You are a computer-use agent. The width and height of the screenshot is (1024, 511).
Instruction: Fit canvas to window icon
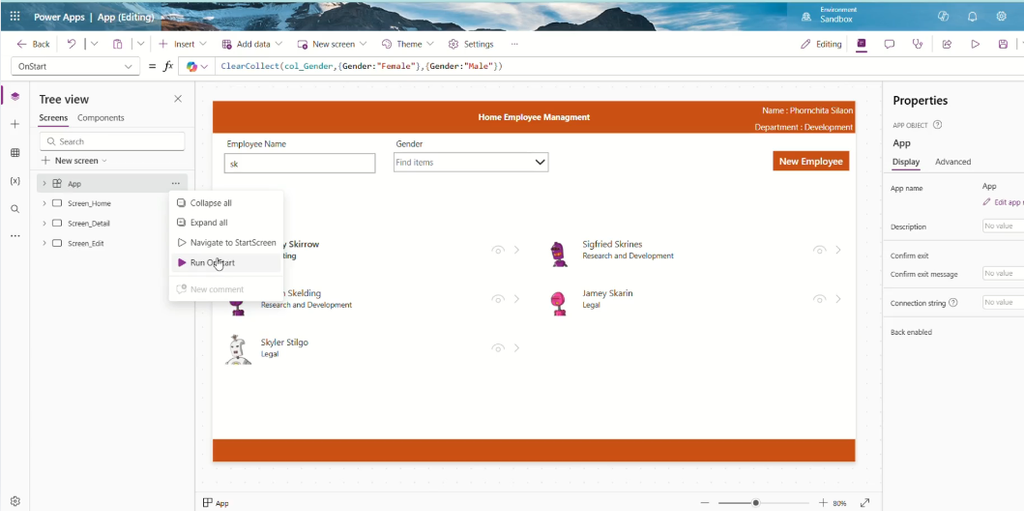point(865,503)
